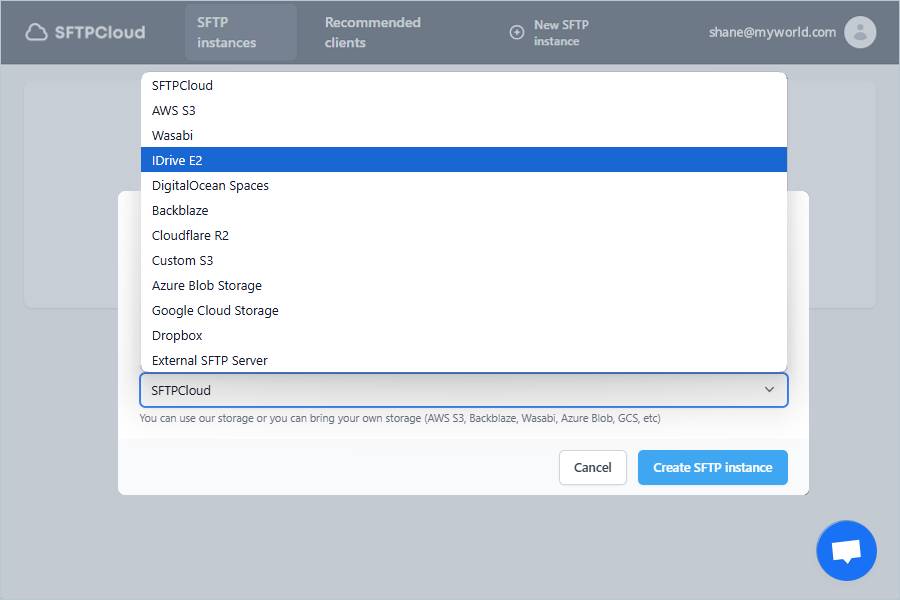Viewport: 900px width, 600px height.
Task: Open the user avatar profile icon
Action: [860, 32]
